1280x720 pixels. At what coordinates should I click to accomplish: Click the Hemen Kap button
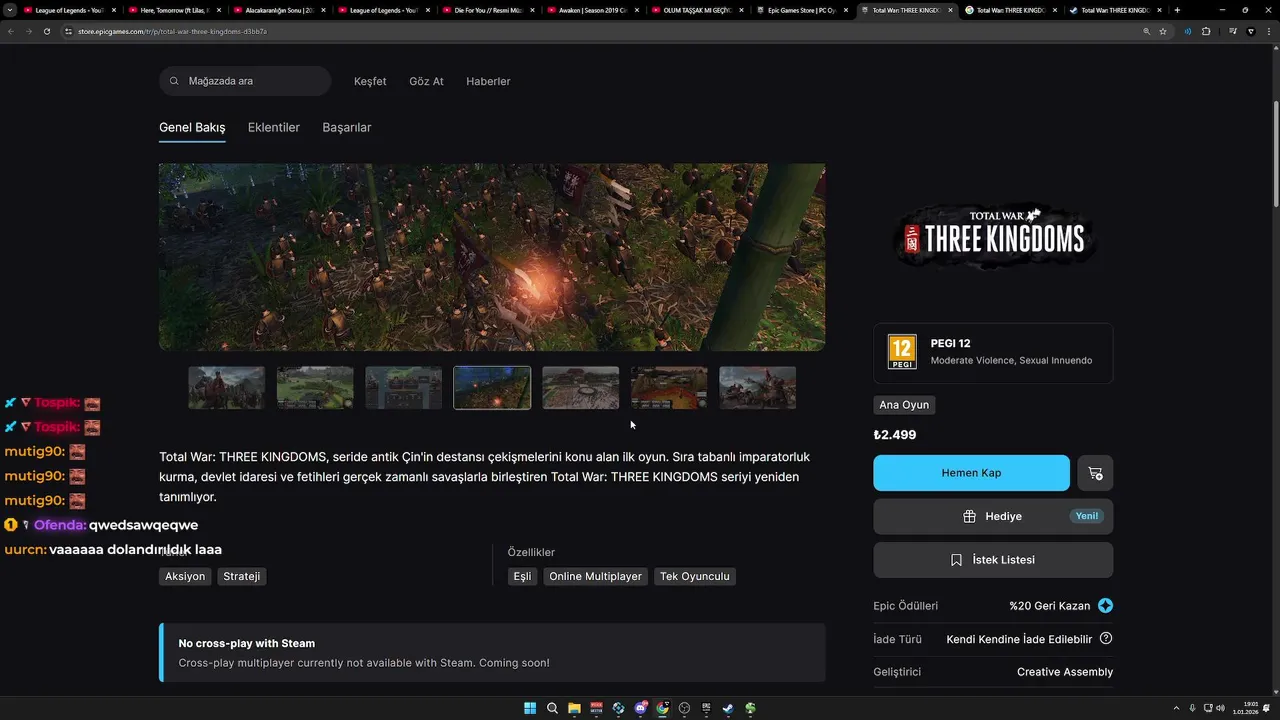click(x=971, y=473)
